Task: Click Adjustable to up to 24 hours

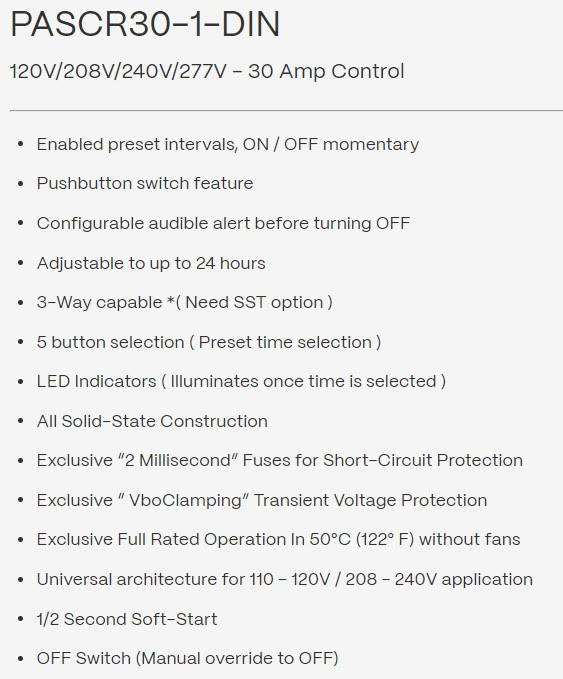Action: [151, 263]
